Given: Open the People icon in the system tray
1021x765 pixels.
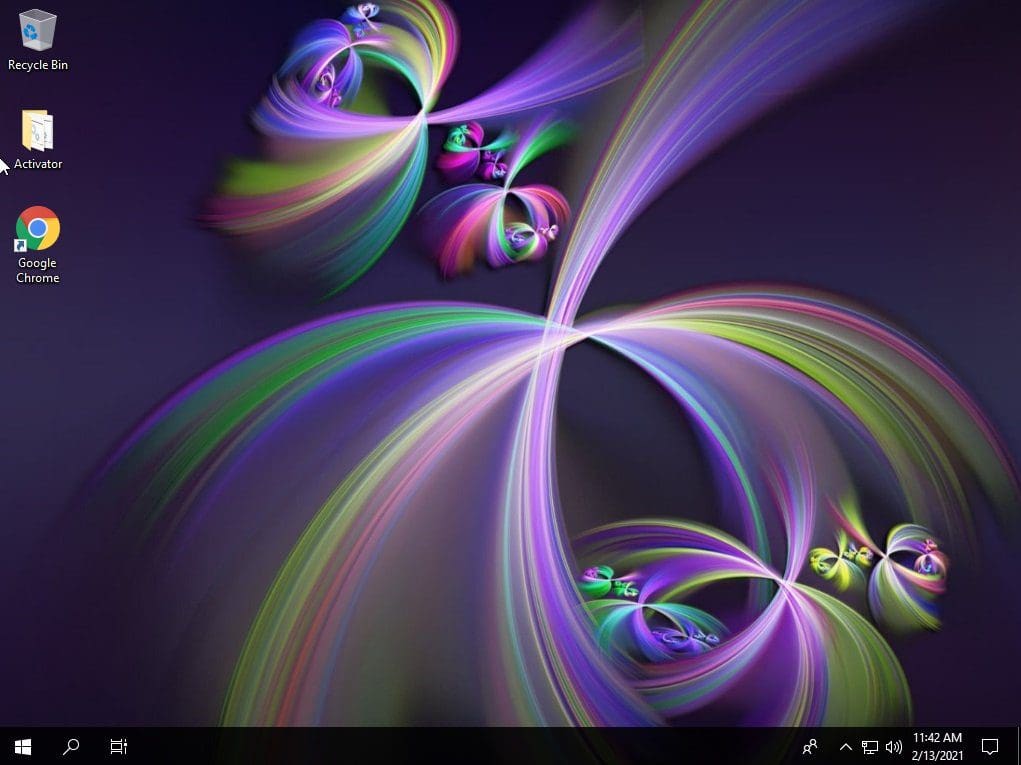Looking at the screenshot, I should 810,747.
